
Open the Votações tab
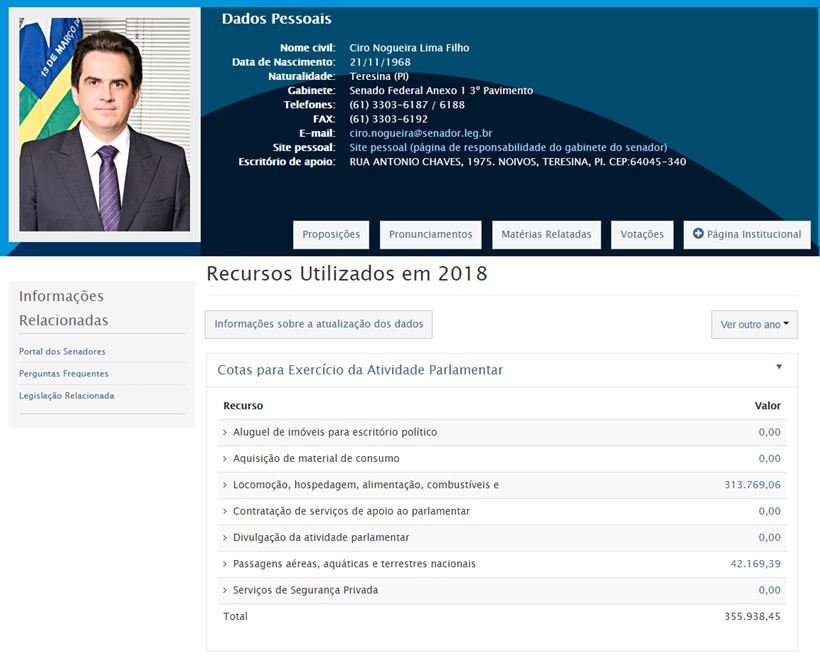642,234
